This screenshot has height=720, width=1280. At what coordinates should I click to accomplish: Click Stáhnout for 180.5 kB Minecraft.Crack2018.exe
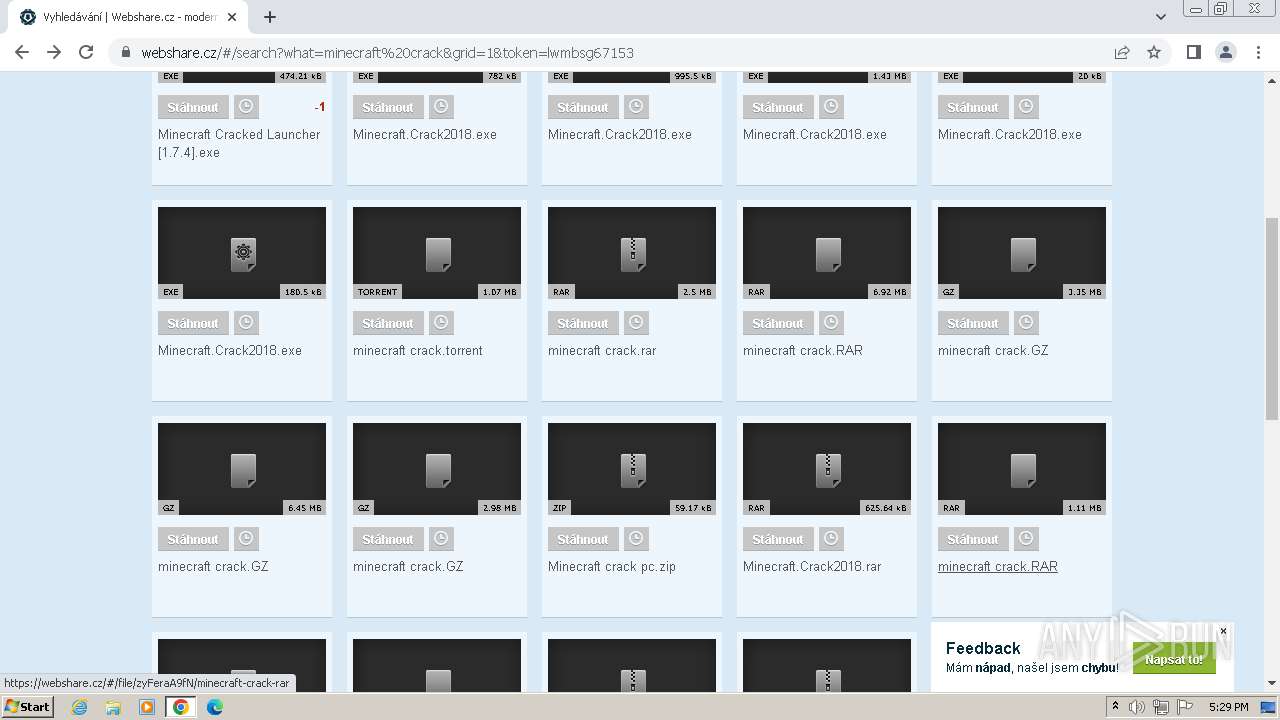pyautogui.click(x=193, y=323)
